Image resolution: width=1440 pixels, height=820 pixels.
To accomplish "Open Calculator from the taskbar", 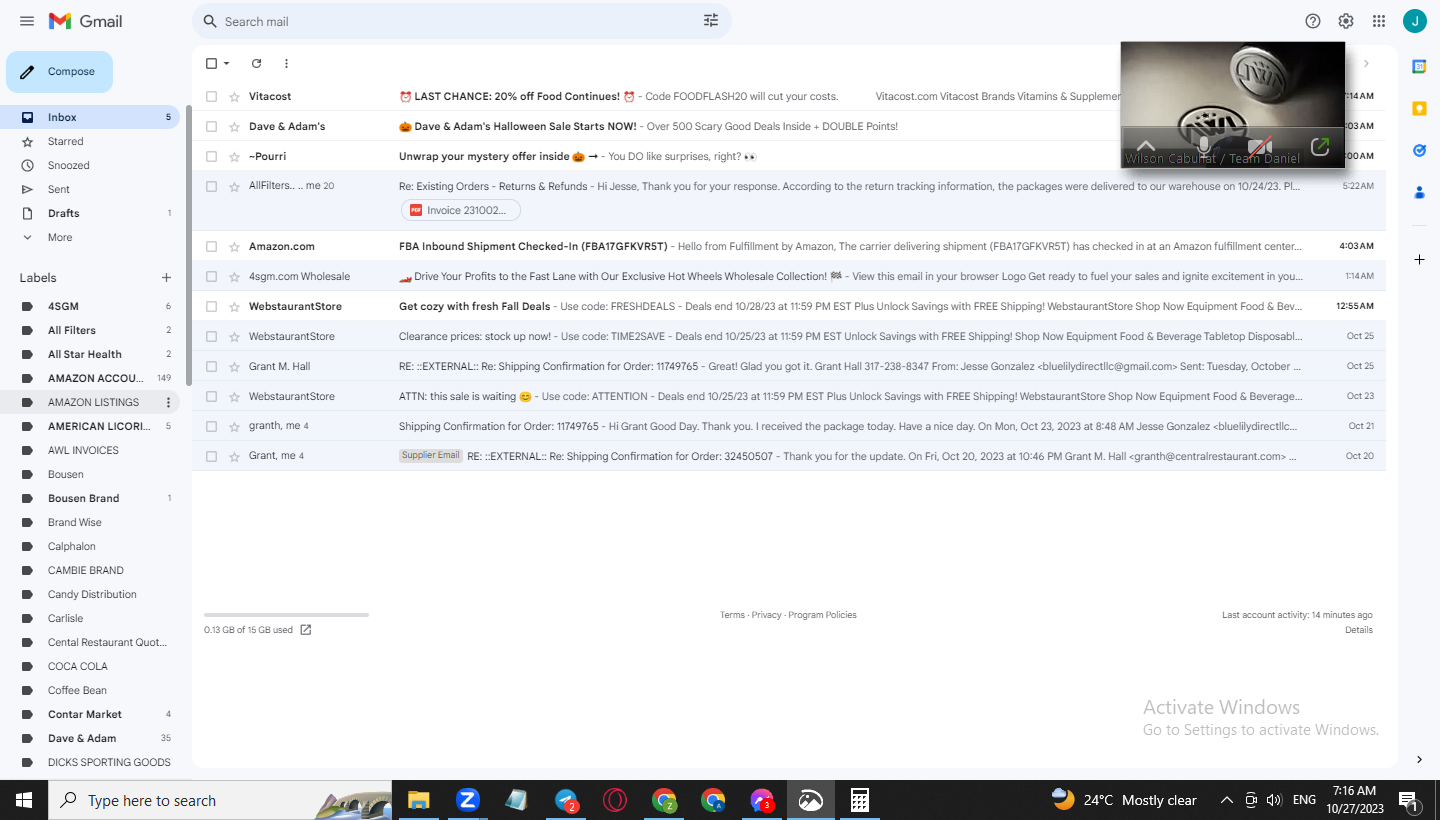I will (x=859, y=800).
